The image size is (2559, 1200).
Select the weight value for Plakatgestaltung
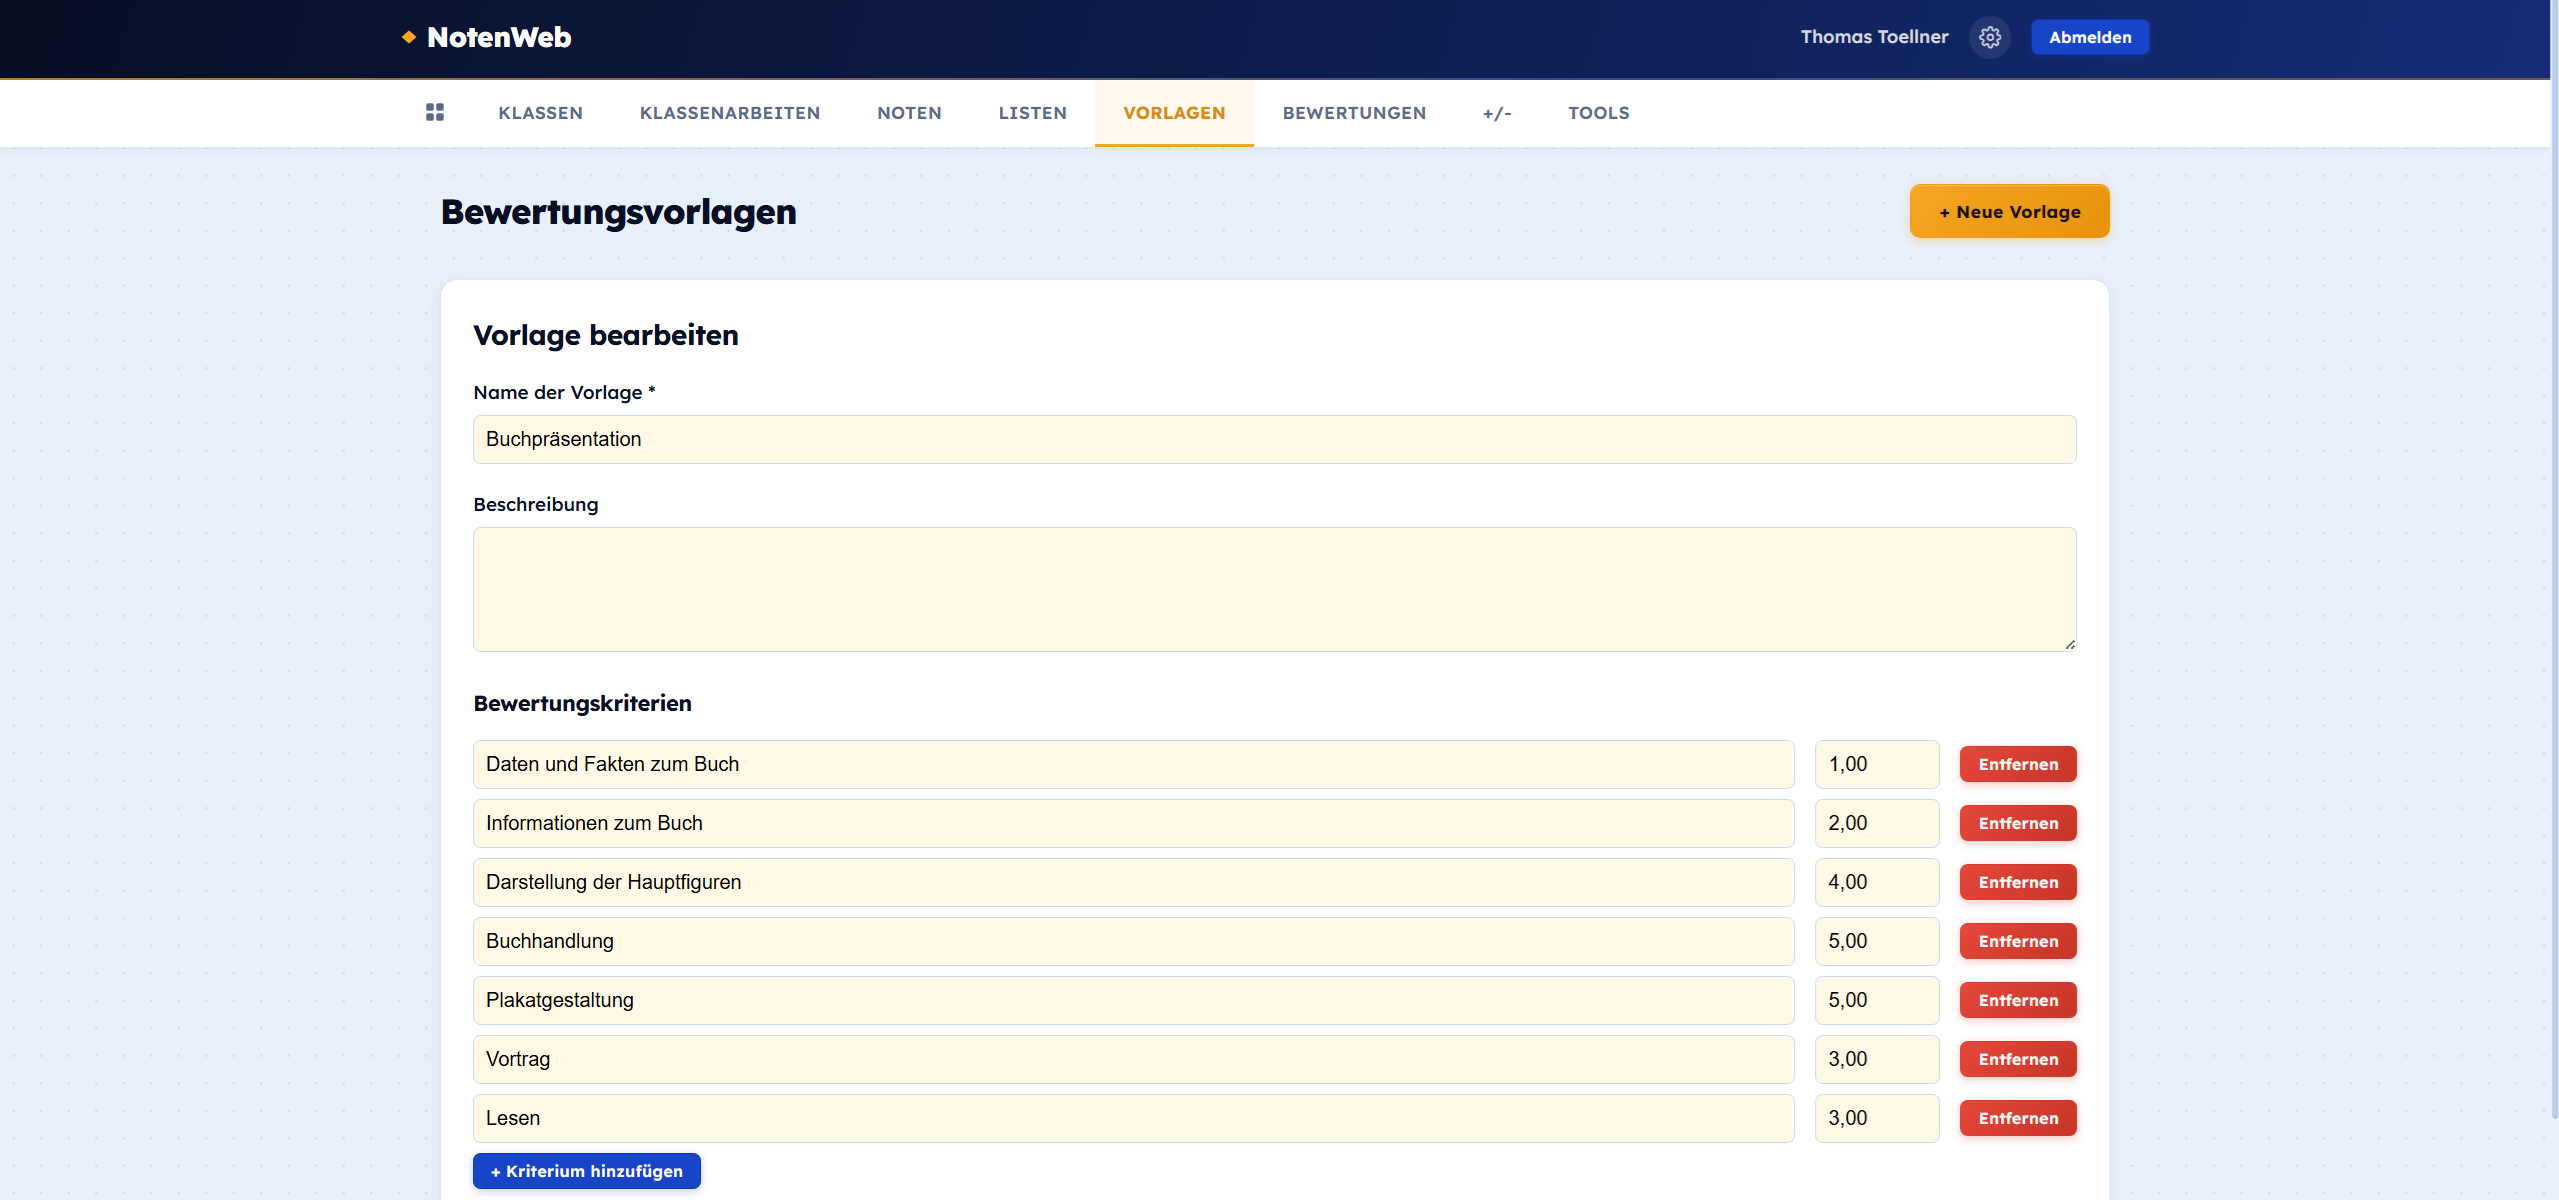1876,1000
